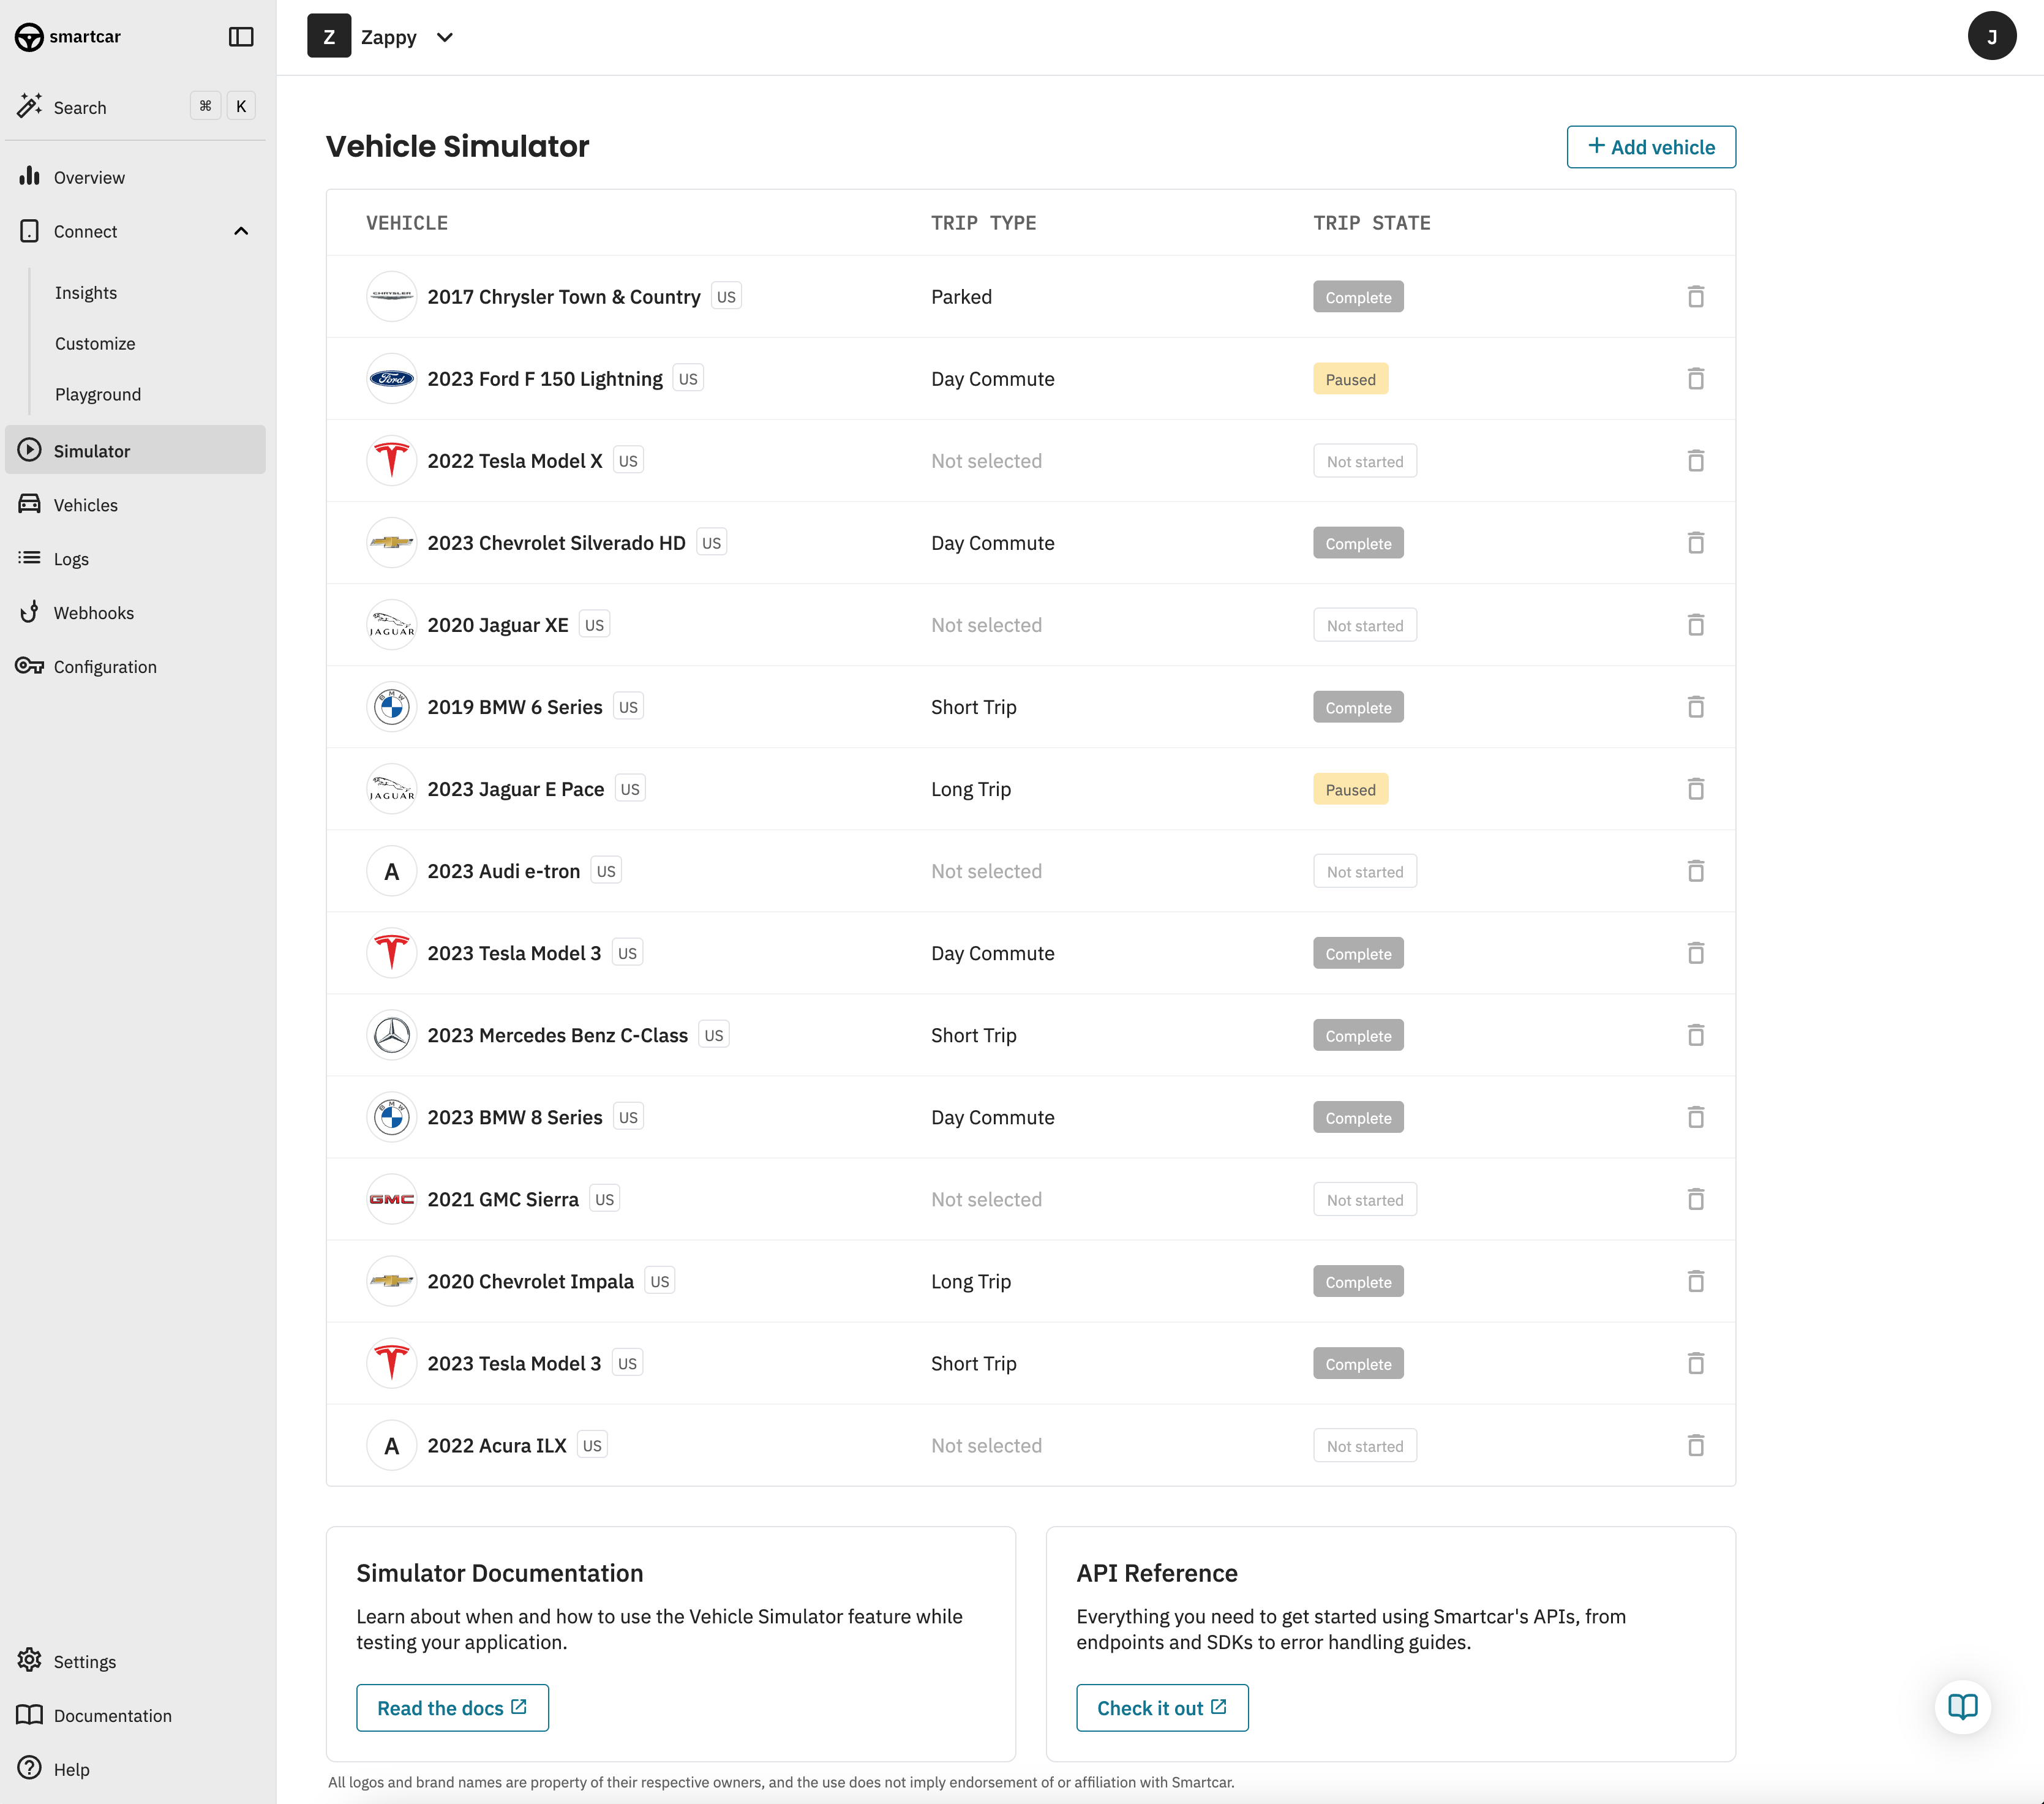The image size is (2044, 1804).
Task: Delete the 2017 Chrysler Town & Country
Action: (1696, 297)
